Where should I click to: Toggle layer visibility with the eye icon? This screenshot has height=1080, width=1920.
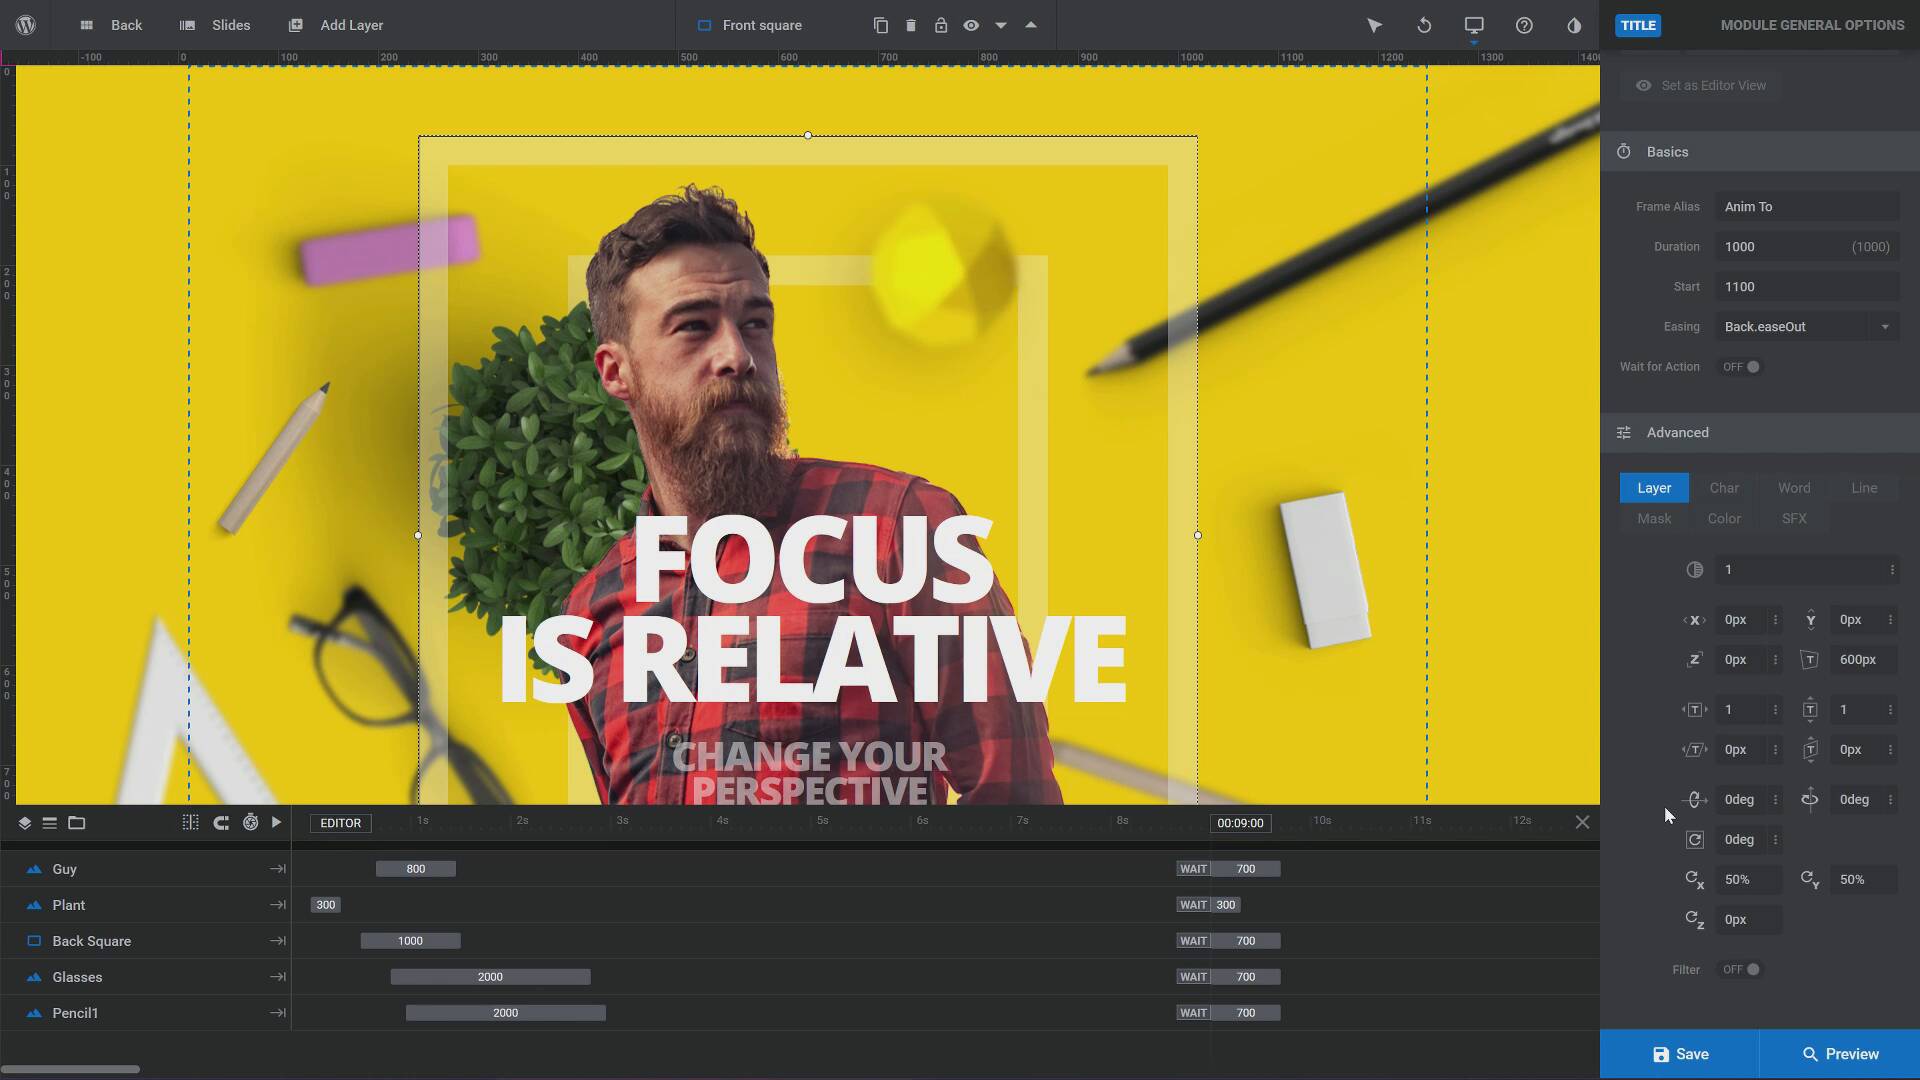[971, 25]
